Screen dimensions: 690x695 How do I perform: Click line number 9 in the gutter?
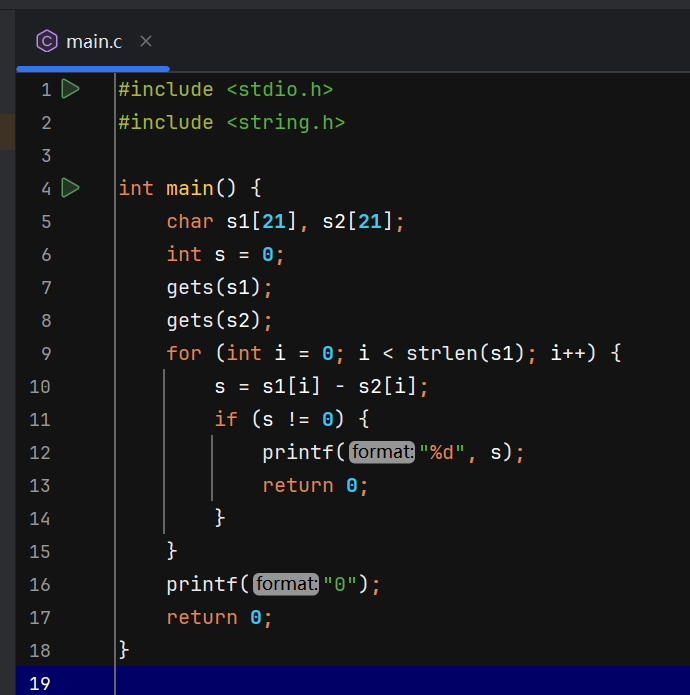[x=45, y=353]
